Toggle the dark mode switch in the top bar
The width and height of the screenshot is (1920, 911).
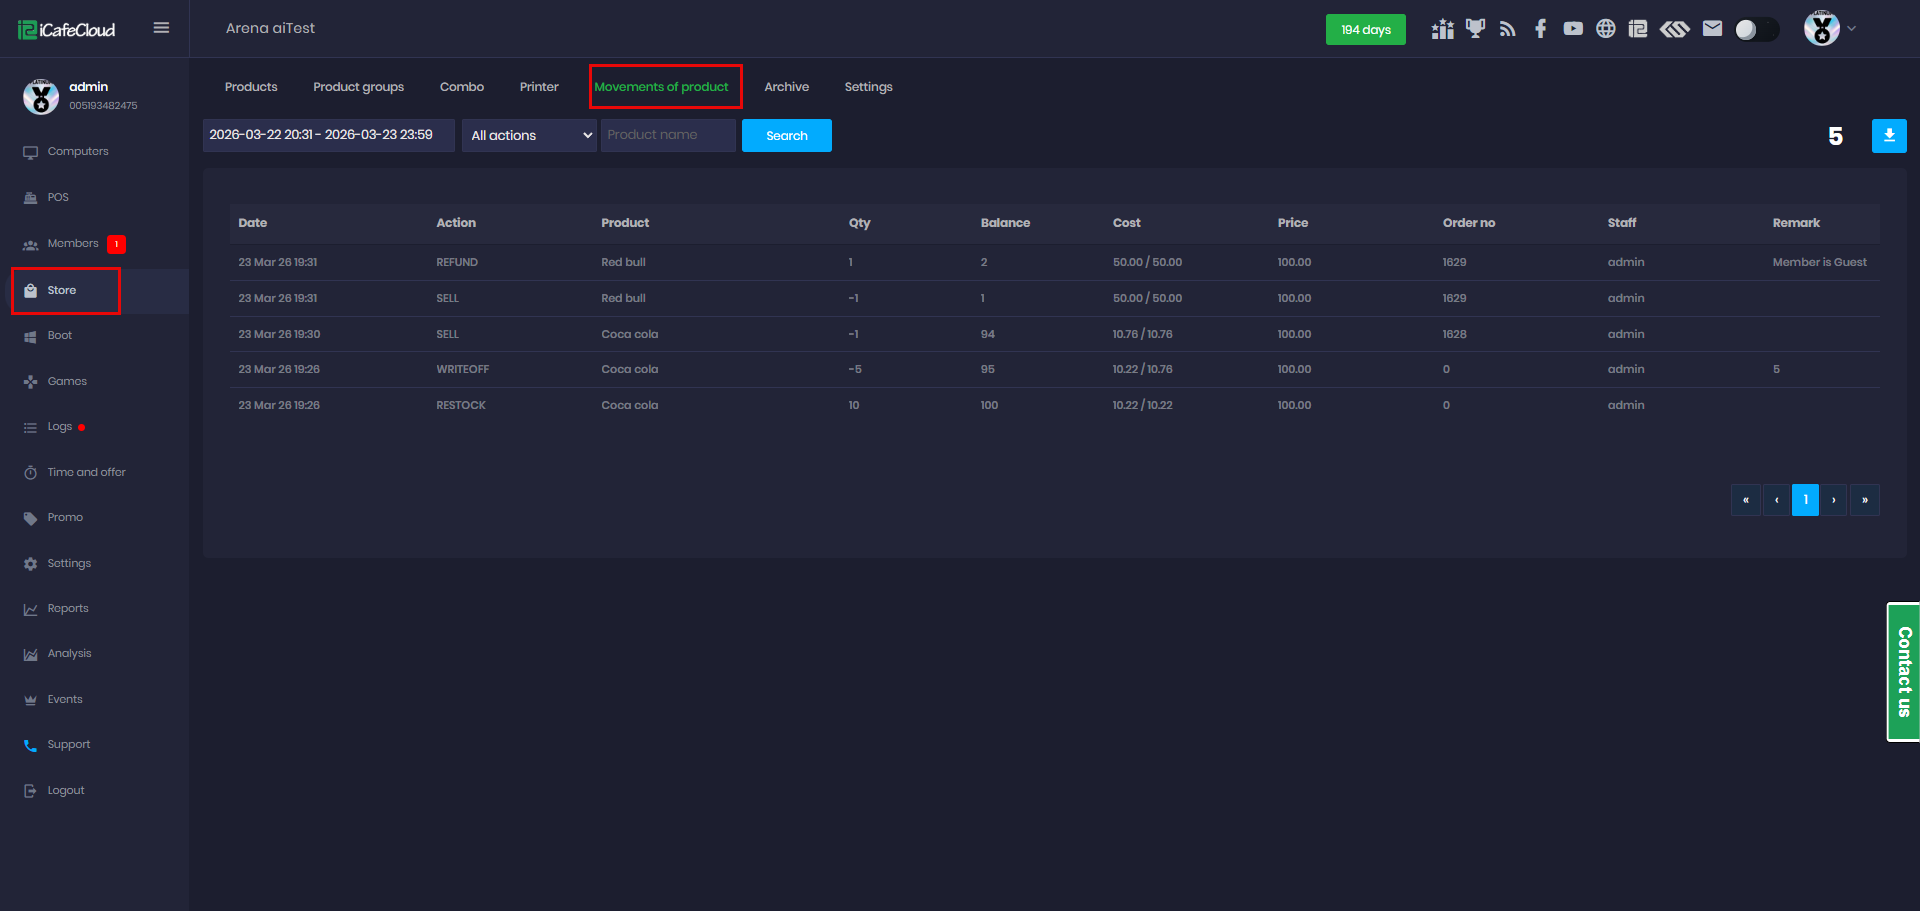tap(1757, 29)
